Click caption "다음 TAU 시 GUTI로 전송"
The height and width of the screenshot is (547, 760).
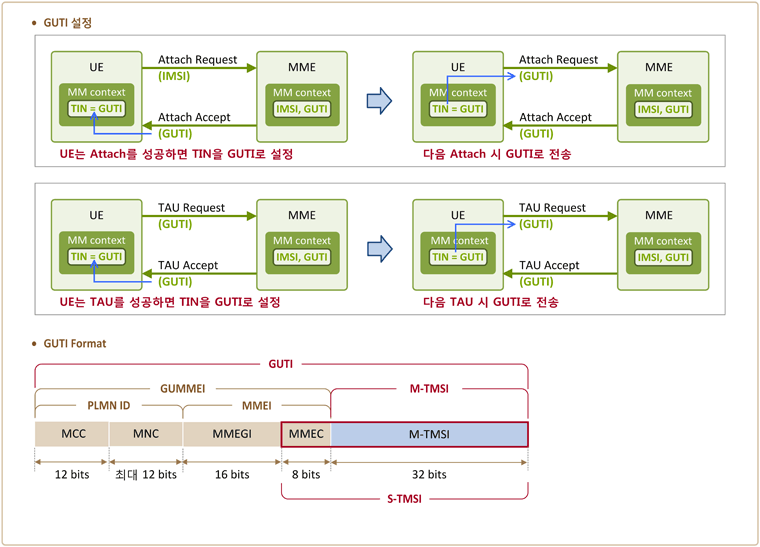[491, 302]
